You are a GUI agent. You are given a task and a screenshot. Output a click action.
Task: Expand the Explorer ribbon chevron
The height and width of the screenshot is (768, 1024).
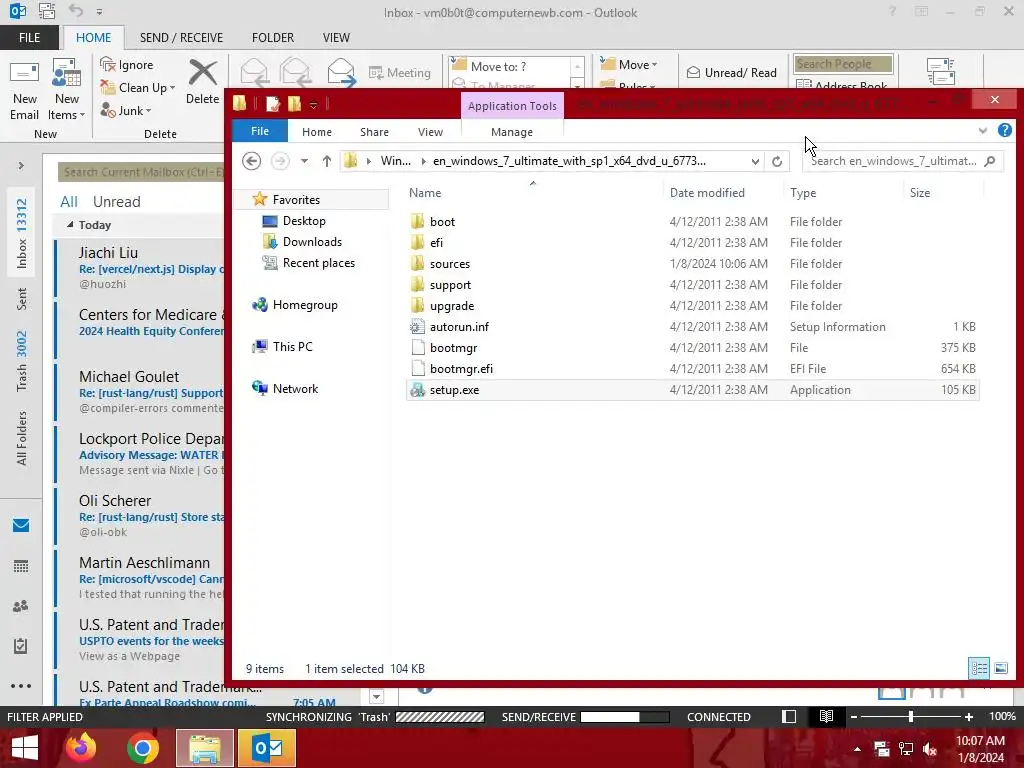983,131
